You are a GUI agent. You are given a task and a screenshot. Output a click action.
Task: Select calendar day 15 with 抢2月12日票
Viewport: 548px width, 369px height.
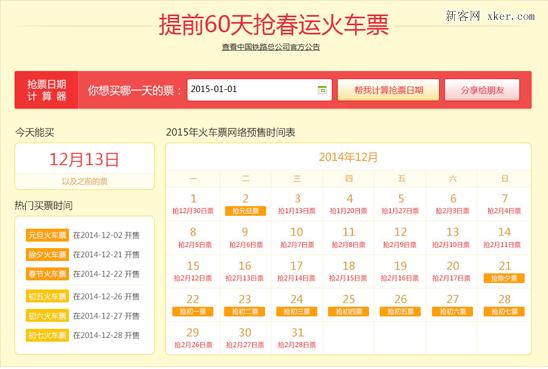coord(193,271)
